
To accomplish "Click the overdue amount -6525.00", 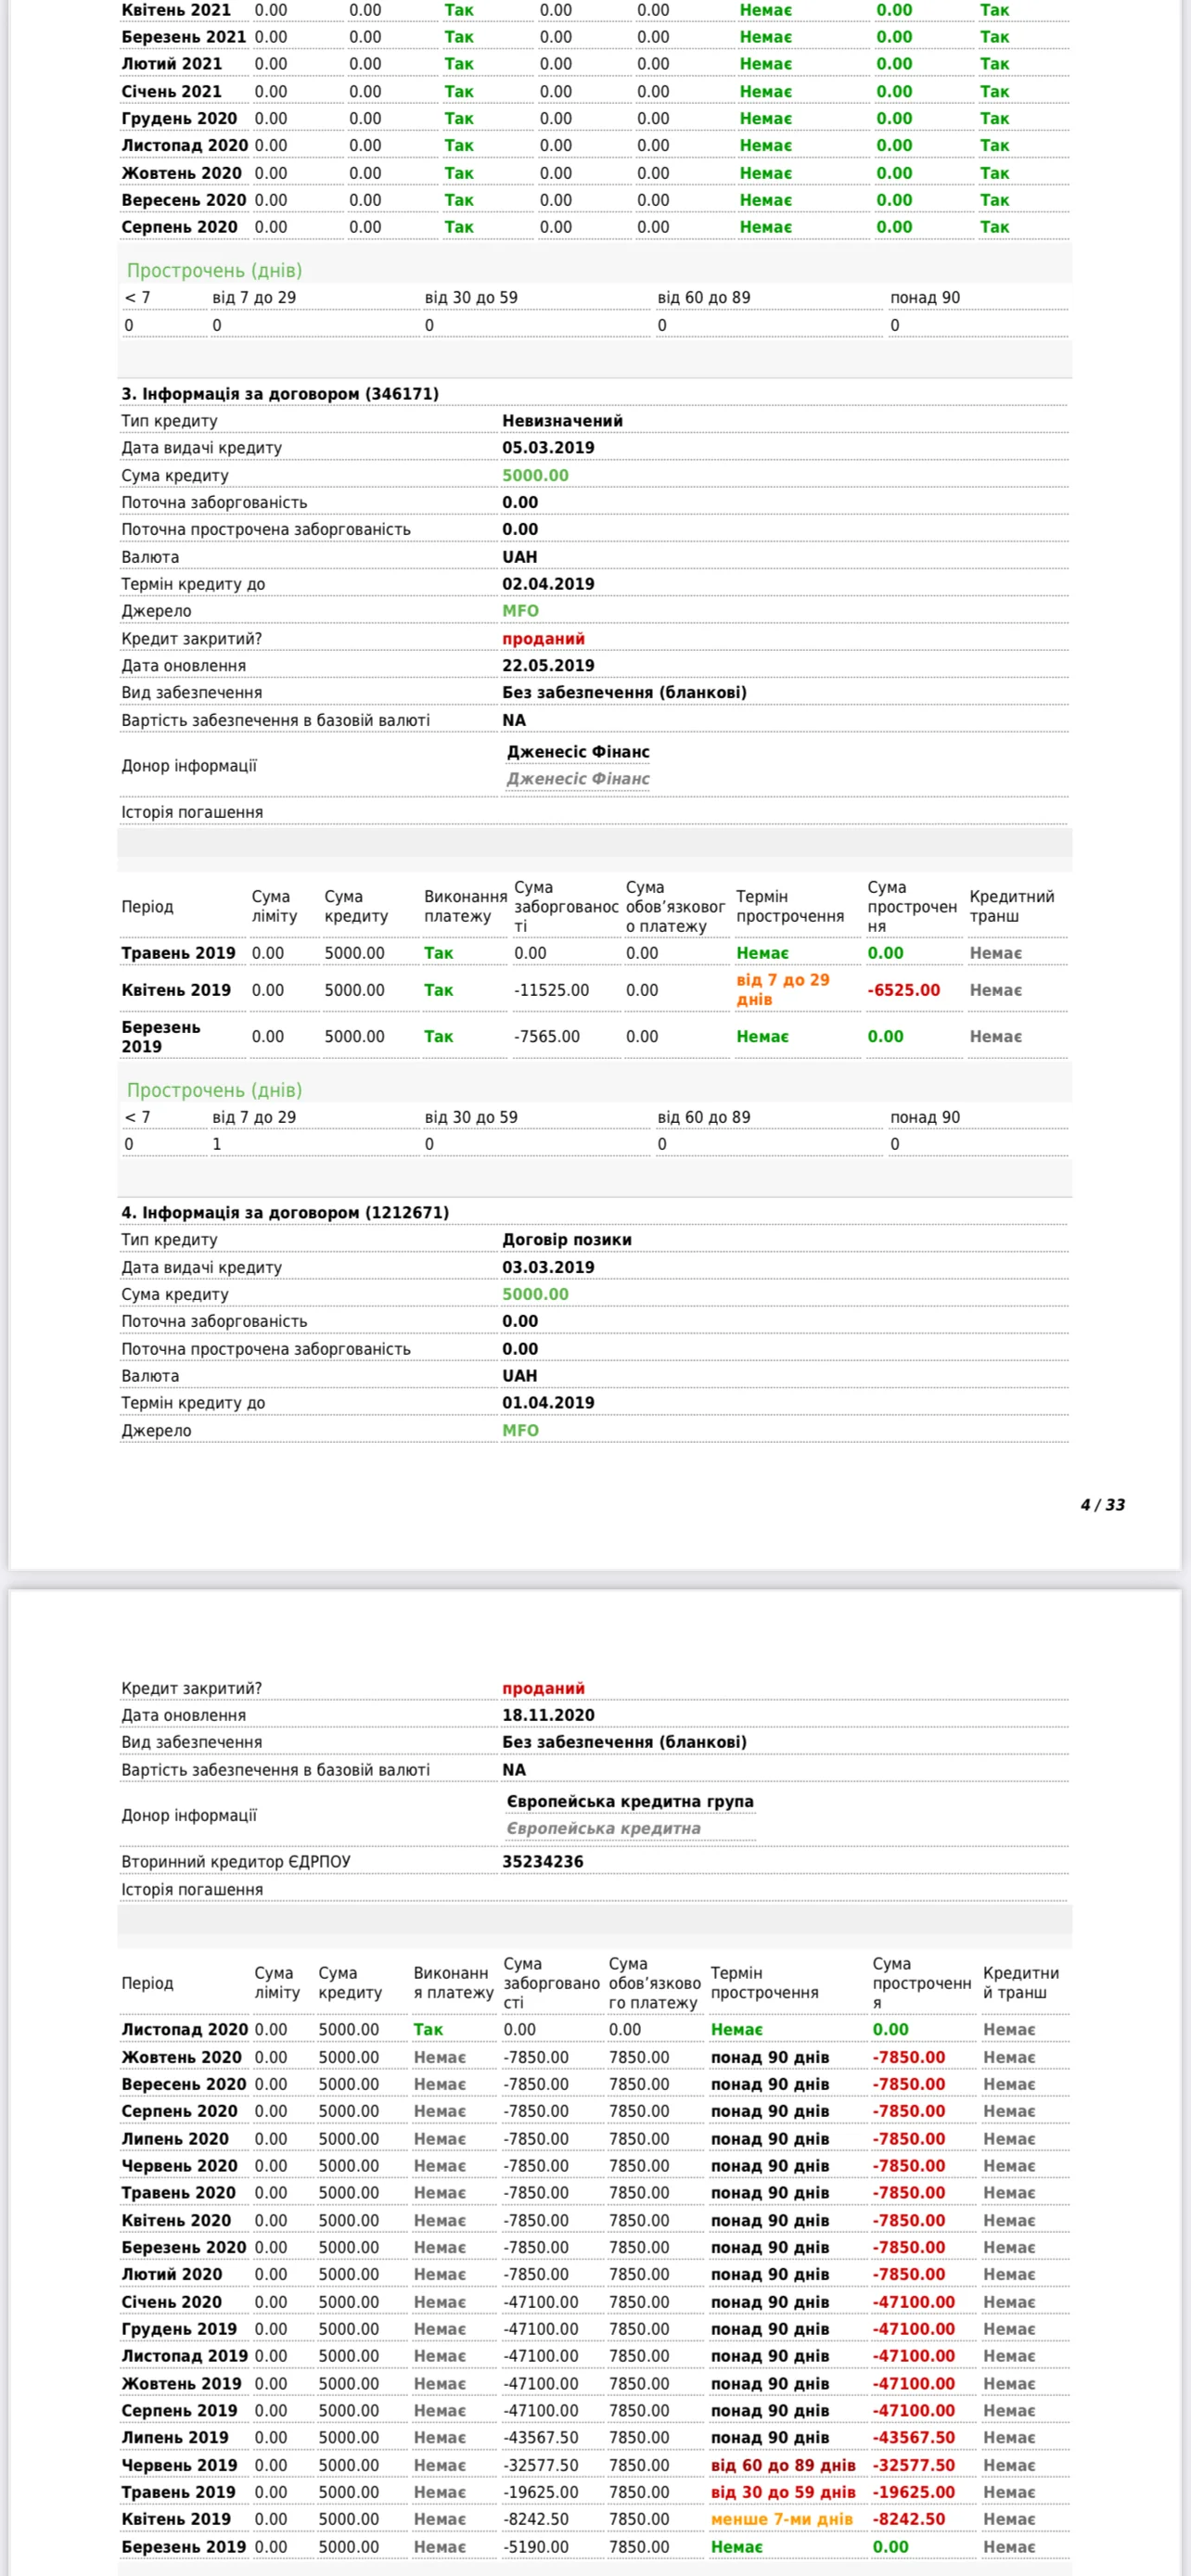I will pos(904,990).
